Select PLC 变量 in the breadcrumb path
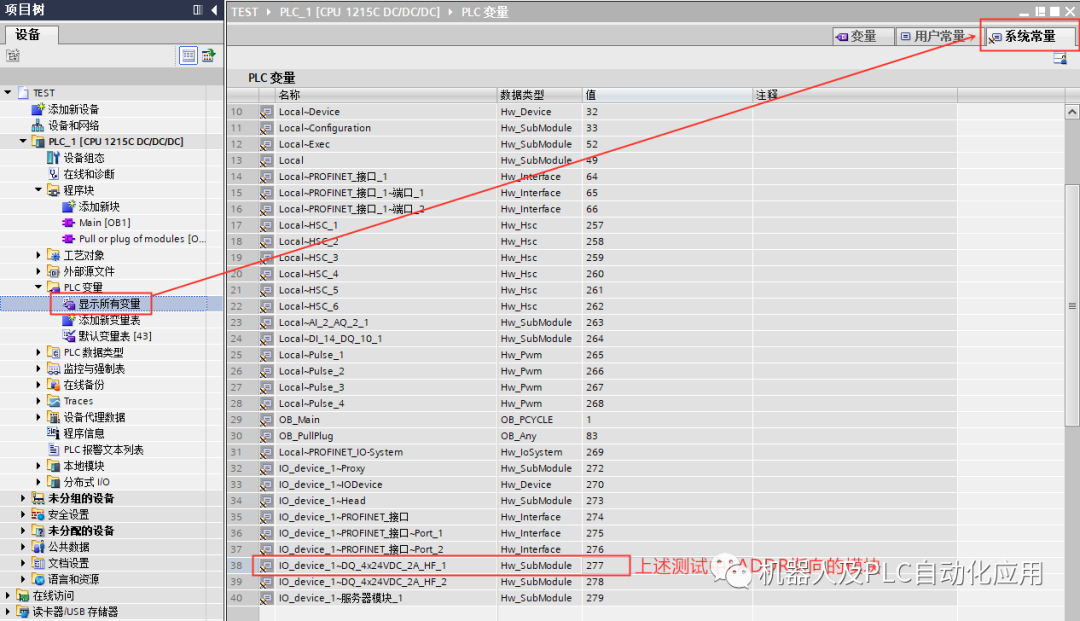This screenshot has width=1080, height=621. click(x=485, y=14)
